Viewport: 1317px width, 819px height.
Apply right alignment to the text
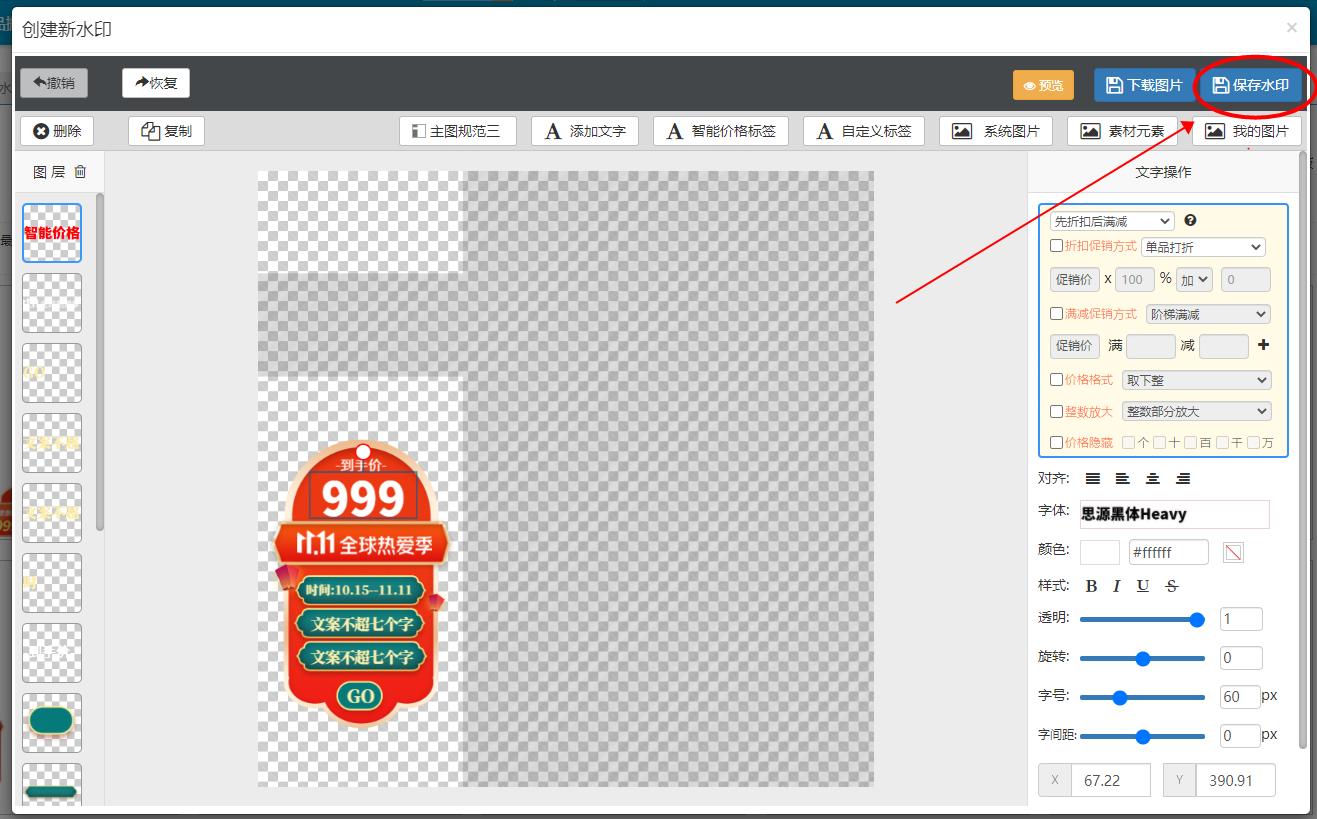[x=1183, y=479]
